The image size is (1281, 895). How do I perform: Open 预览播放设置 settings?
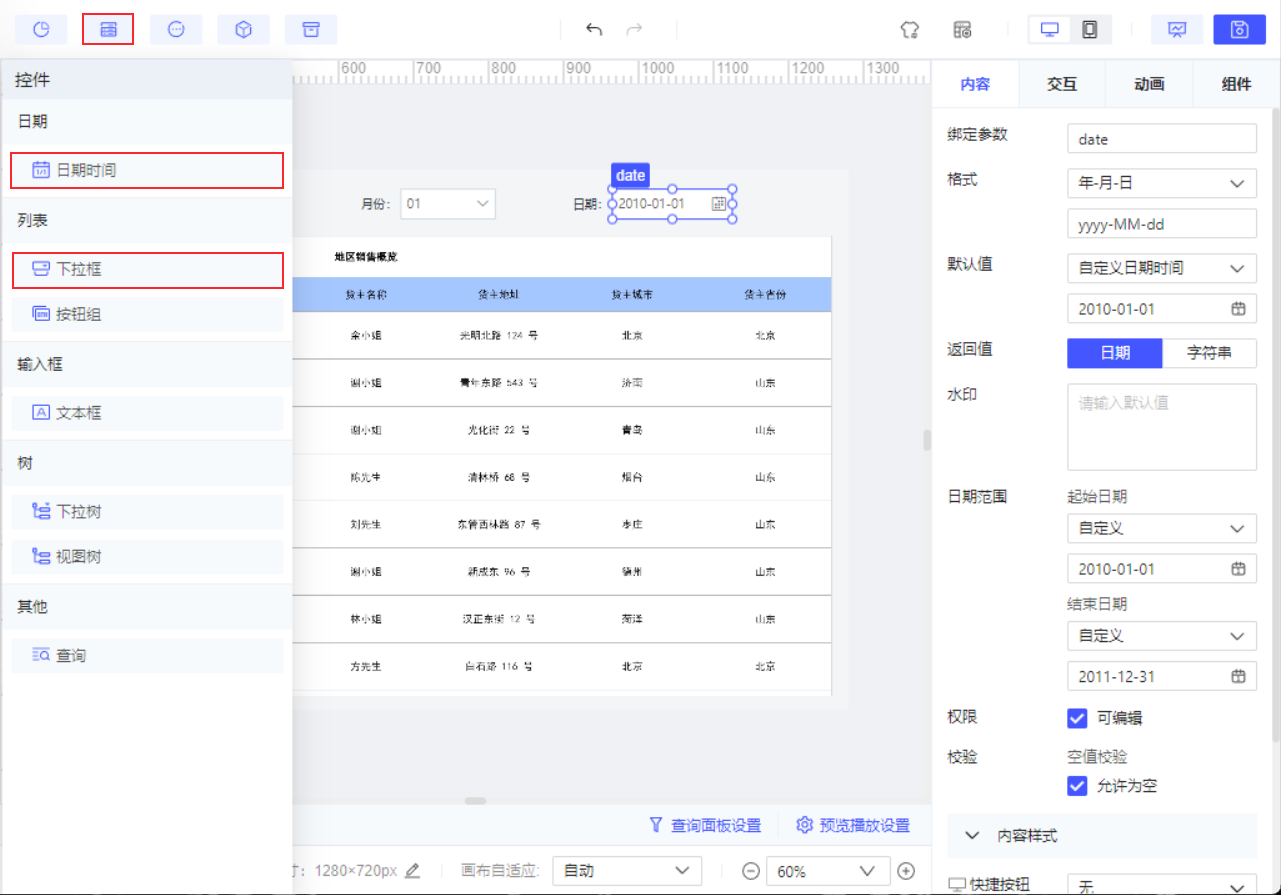[853, 825]
